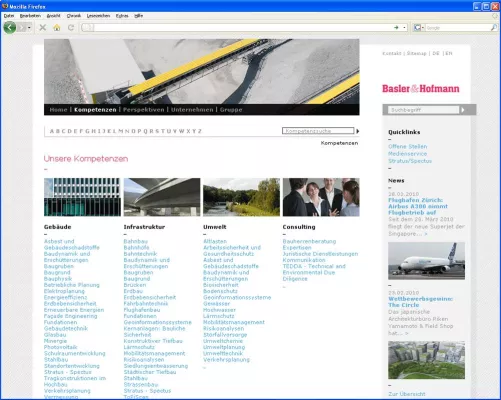The height and width of the screenshot is (400, 501).
Task: Click the Suchbegriff search submit arrow
Action: (463, 110)
